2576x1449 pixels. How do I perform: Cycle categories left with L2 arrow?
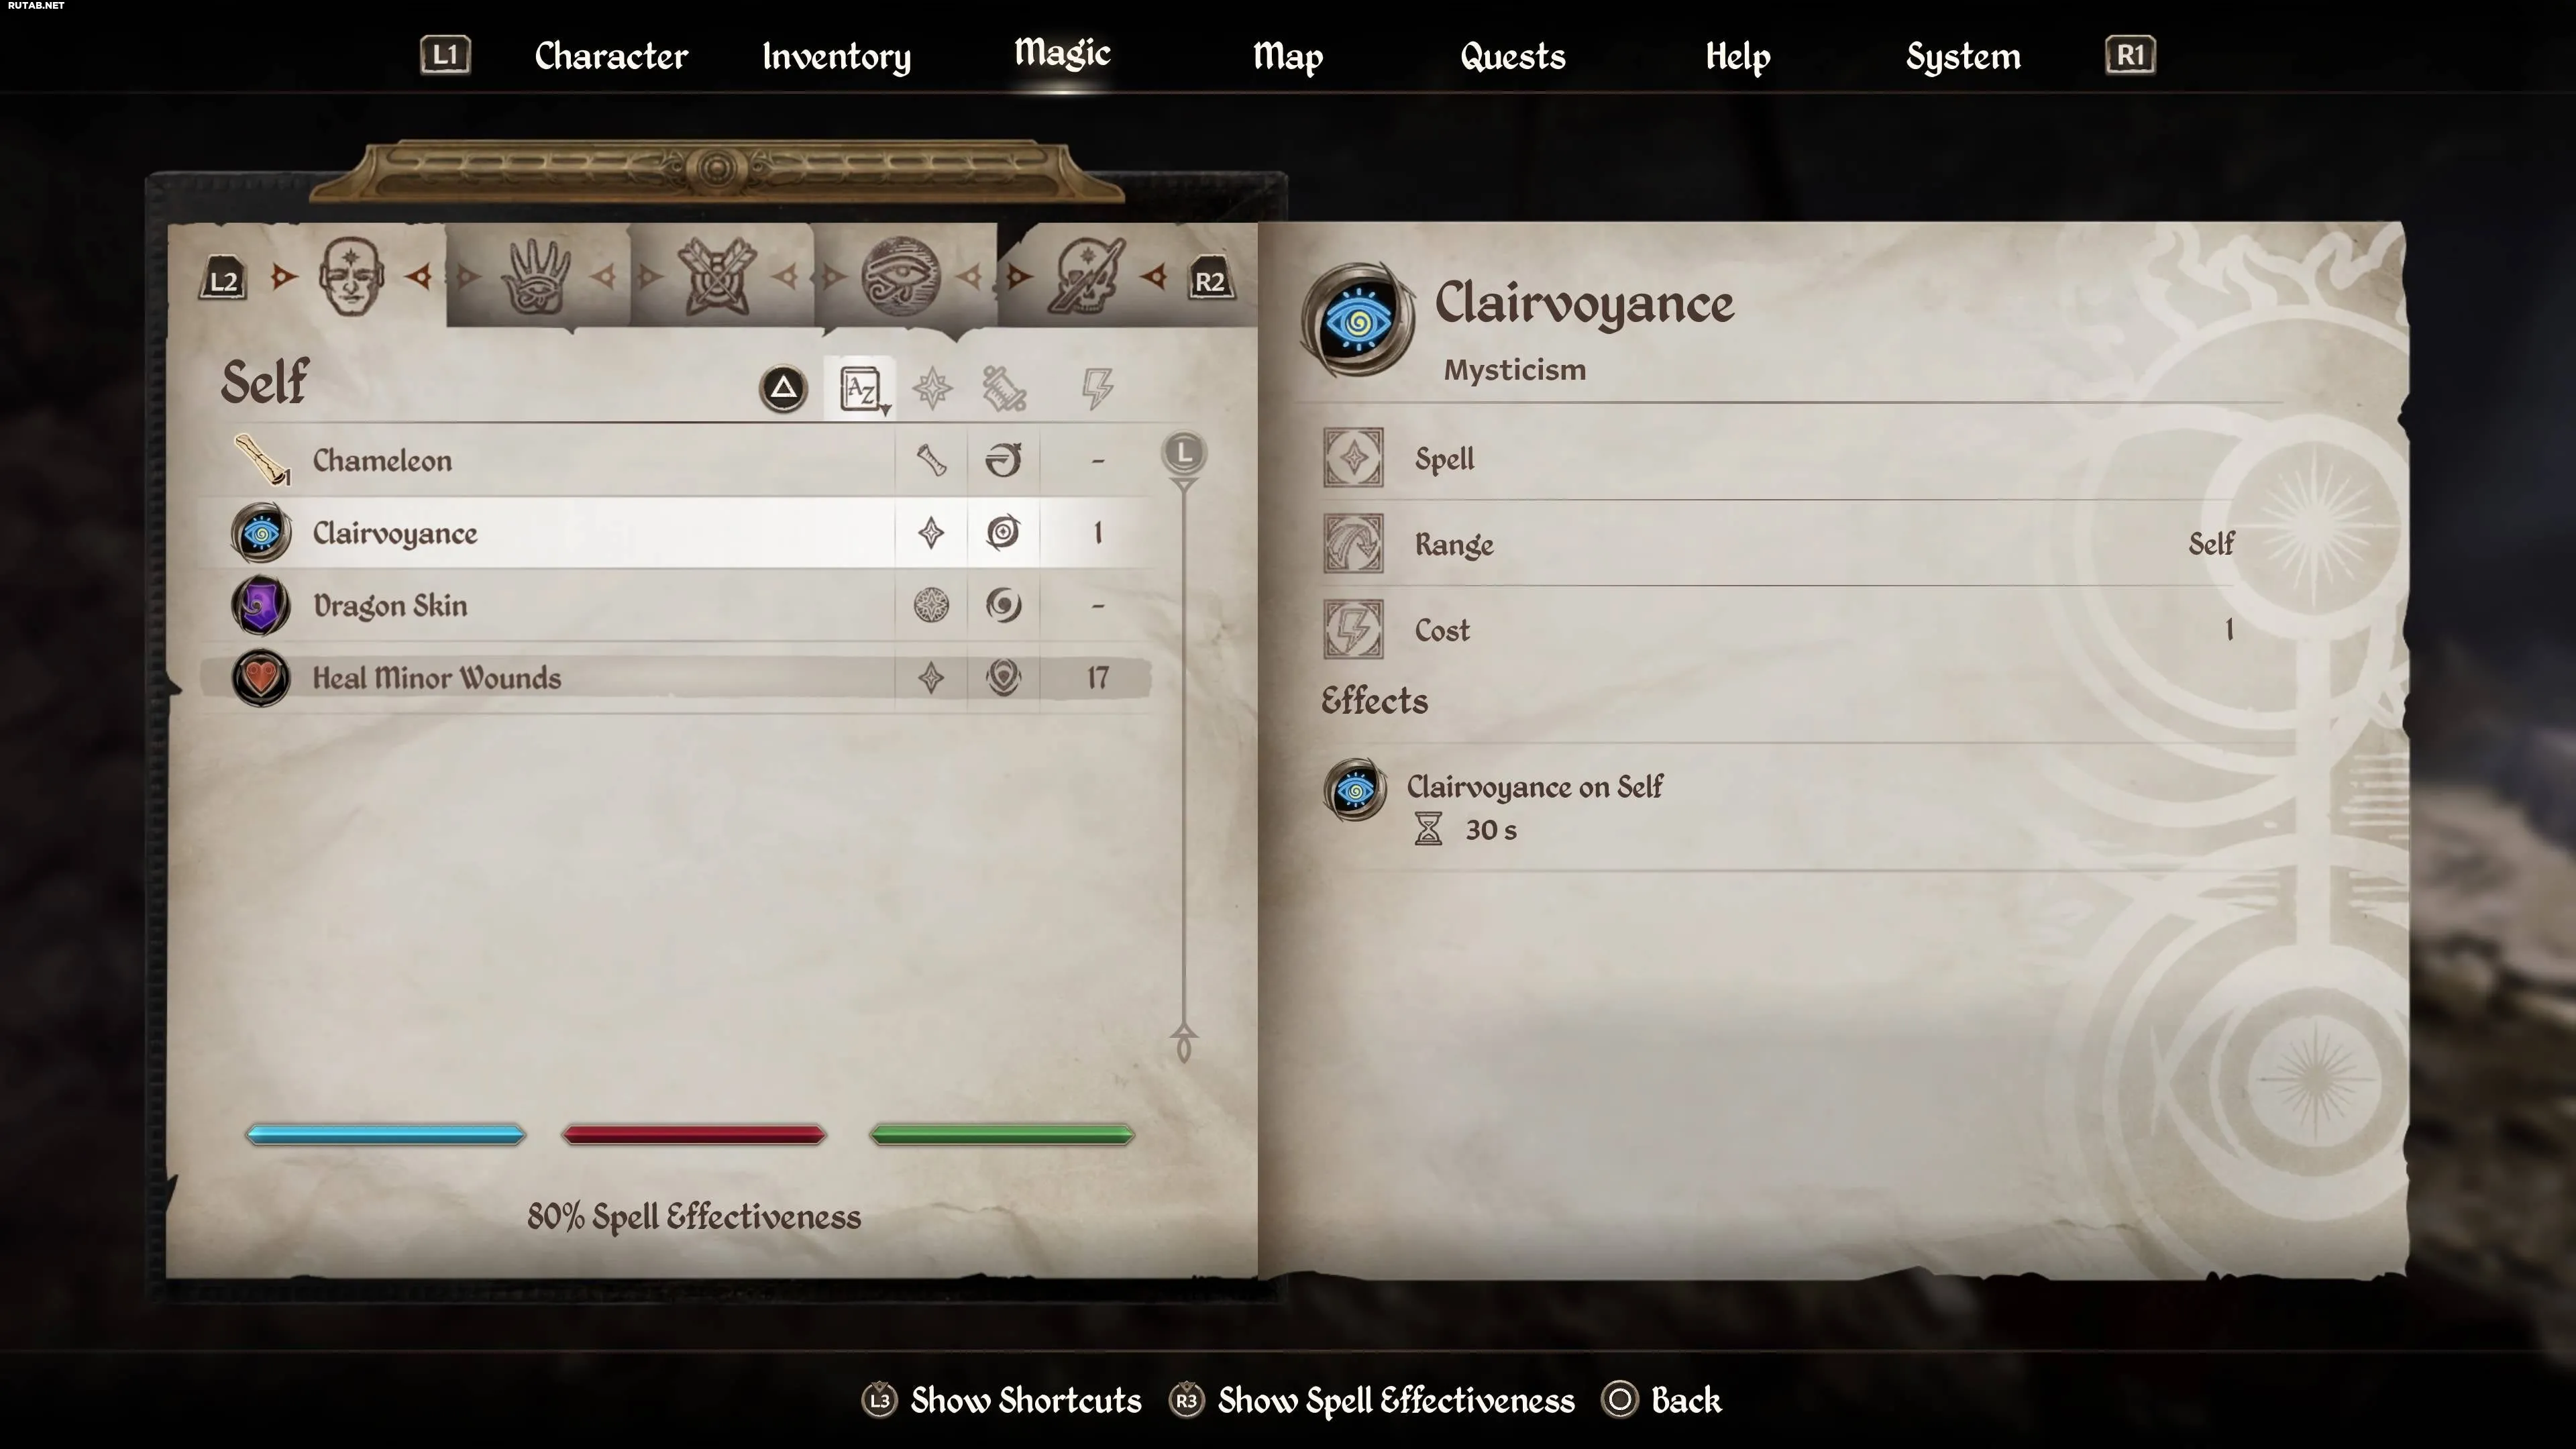(223, 281)
